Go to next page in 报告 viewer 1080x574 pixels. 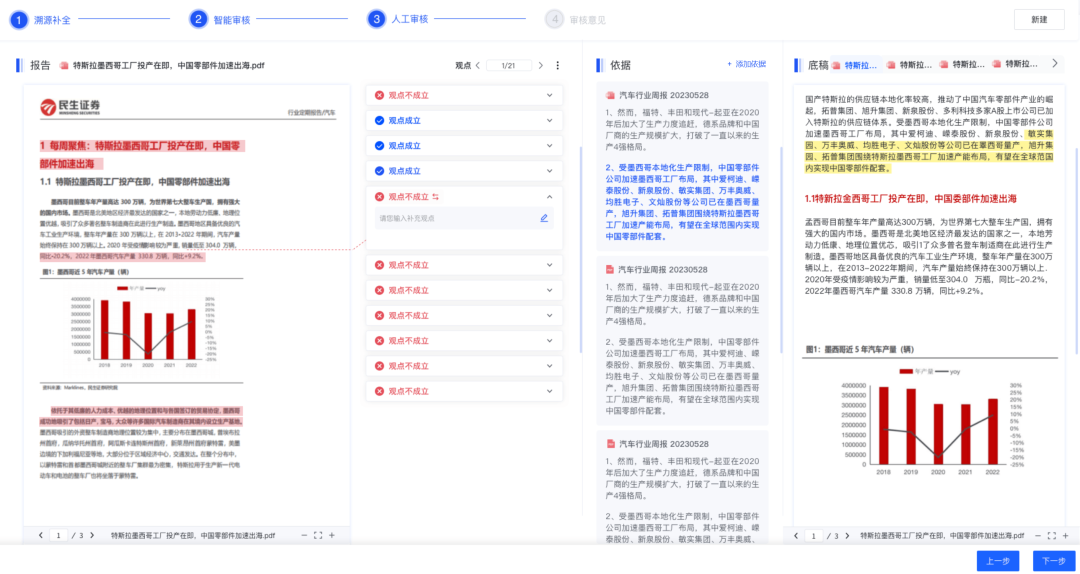pyautogui.click(x=92, y=535)
